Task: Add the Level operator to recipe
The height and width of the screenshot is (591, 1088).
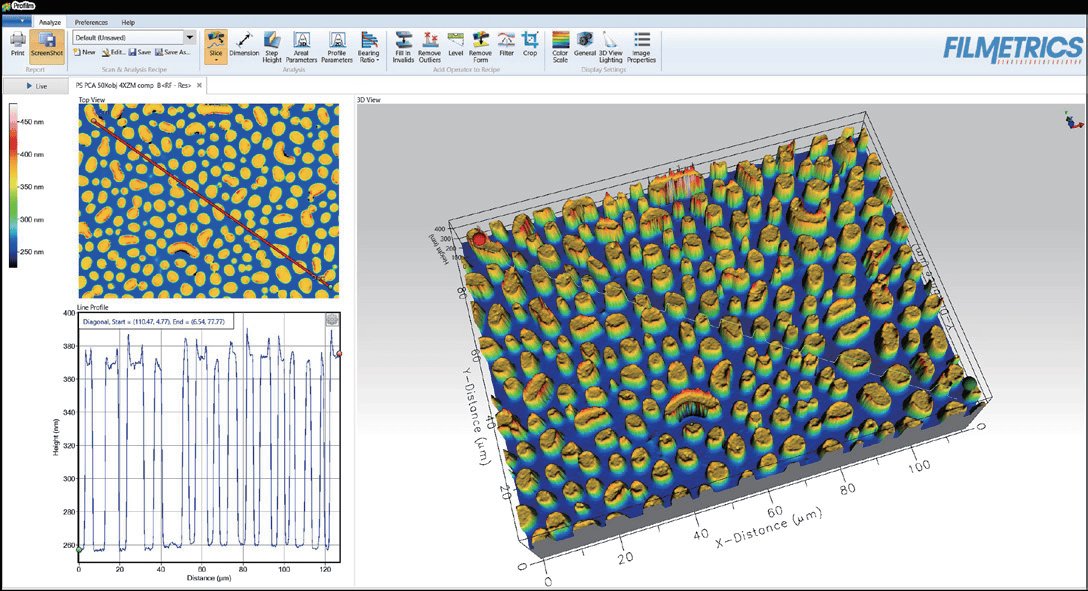Action: [456, 46]
